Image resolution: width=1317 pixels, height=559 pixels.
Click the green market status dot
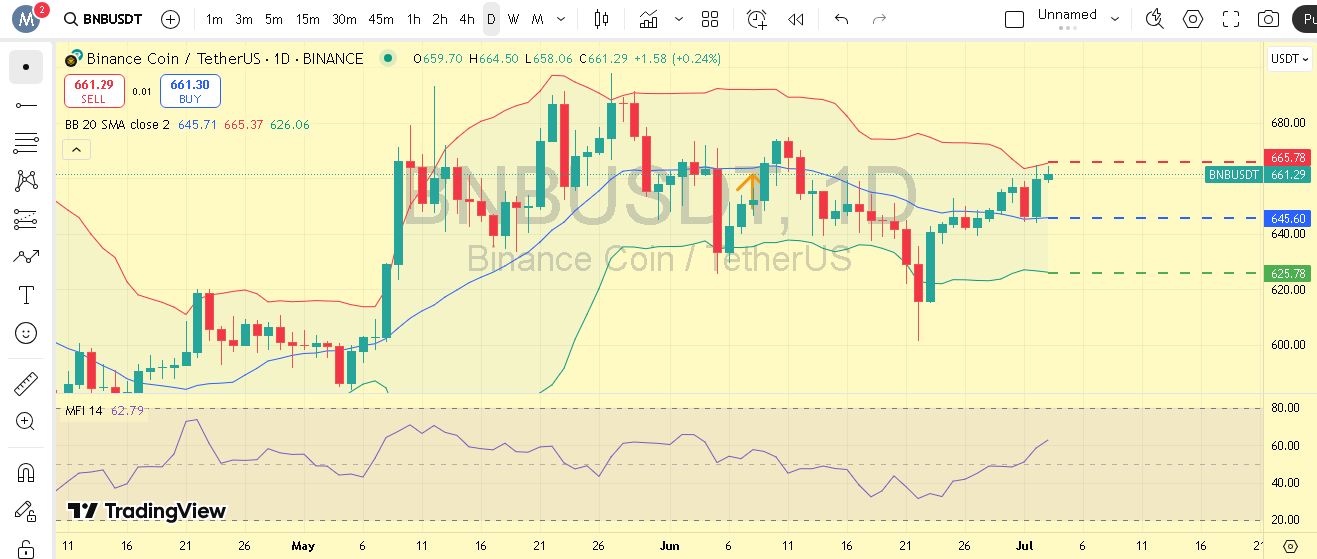(388, 59)
